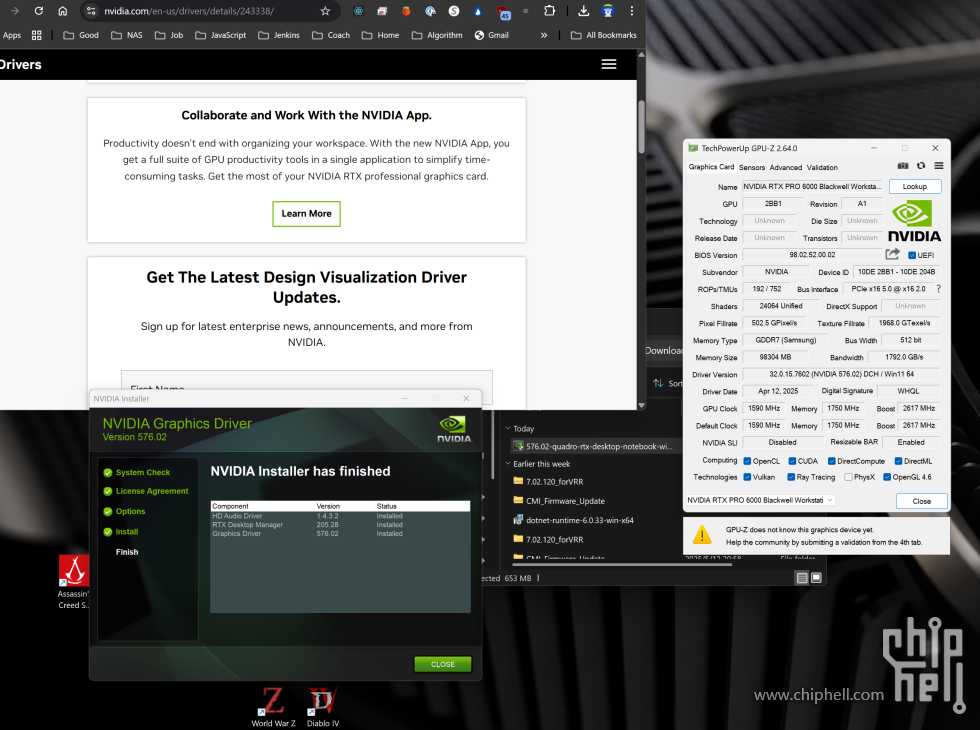Open Chrome downloads icon

coord(583,11)
